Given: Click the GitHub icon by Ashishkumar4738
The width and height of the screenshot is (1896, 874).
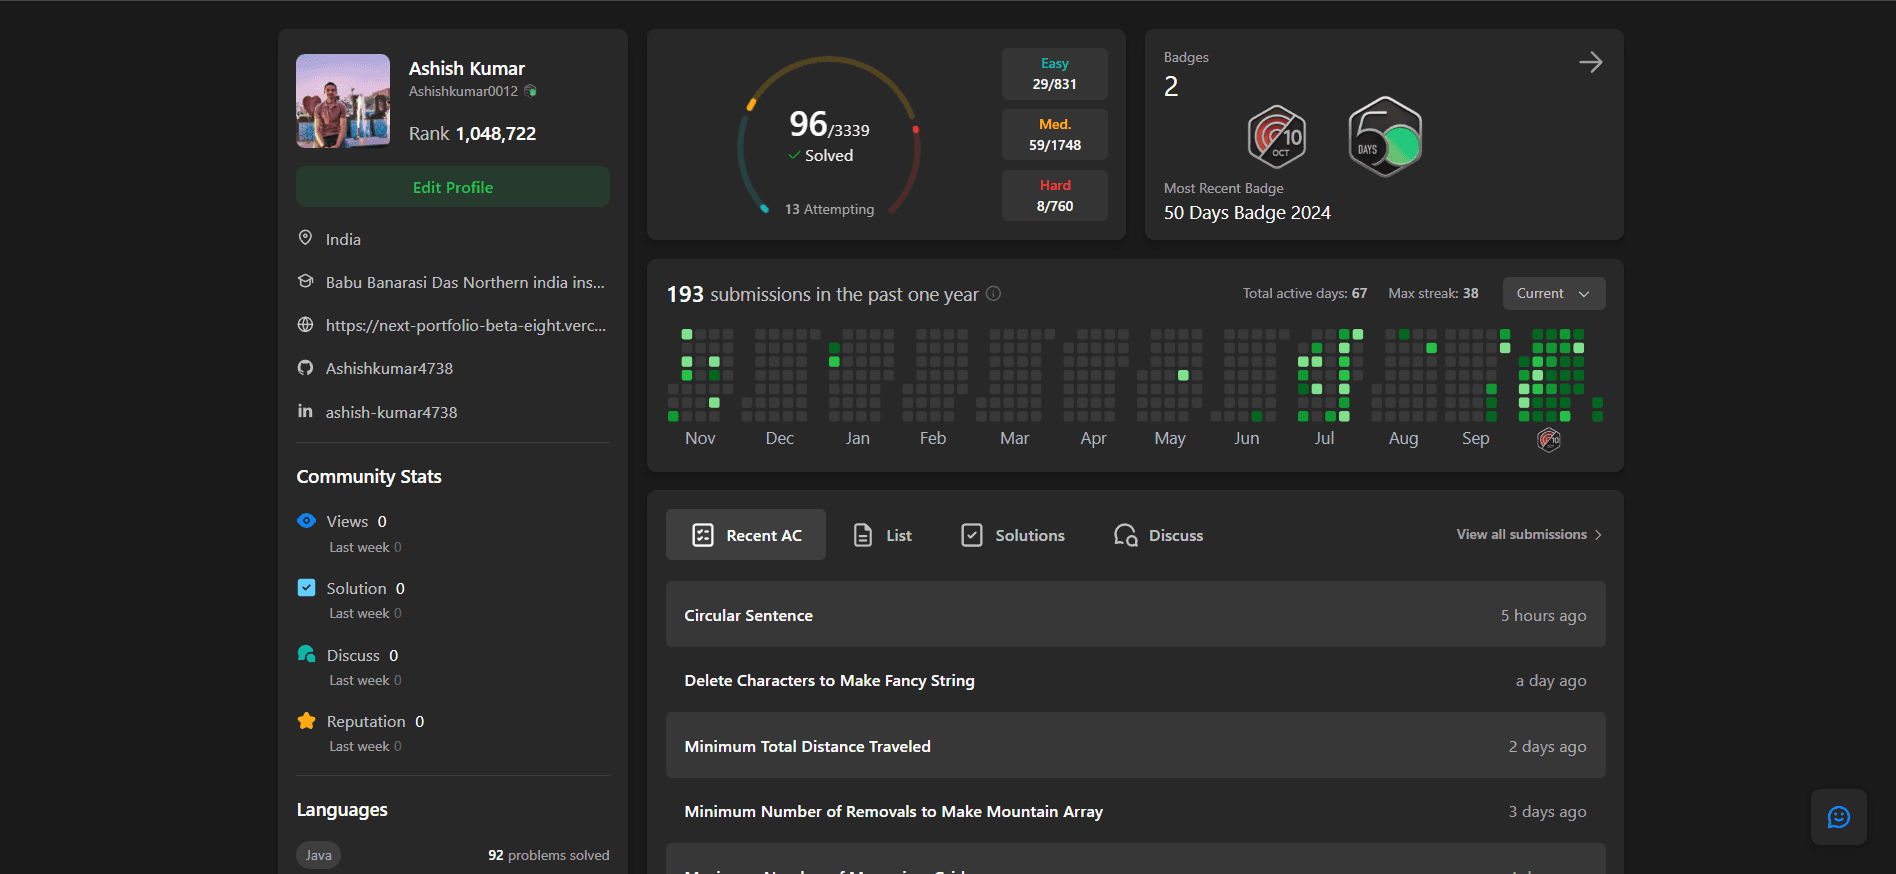Looking at the screenshot, I should click(x=305, y=368).
